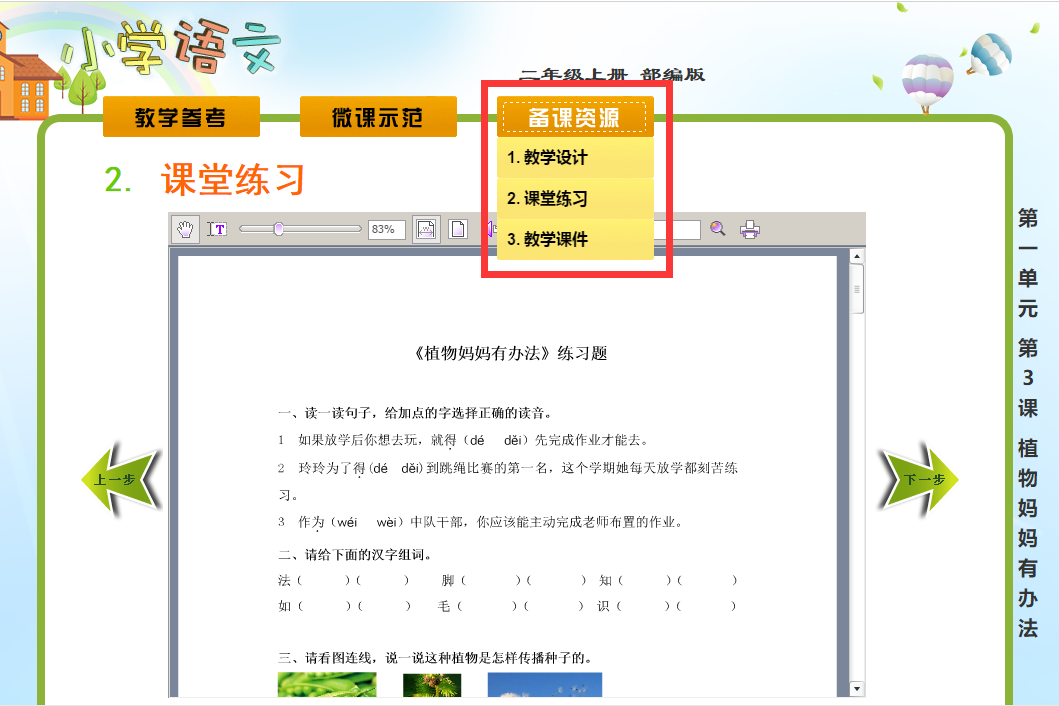
Task: Click the magnifier search icon
Action: tap(717, 229)
